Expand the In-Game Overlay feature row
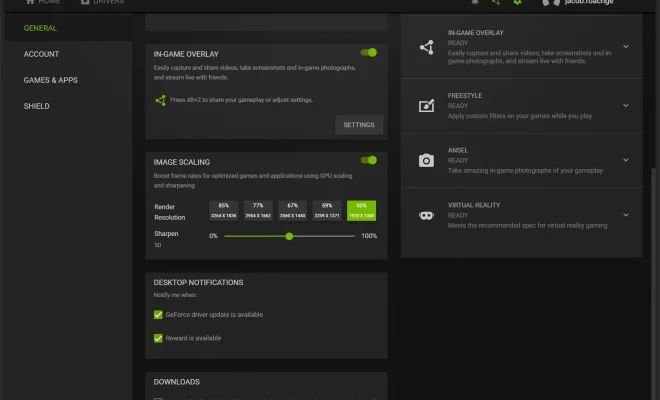660x400 pixels. 626,47
